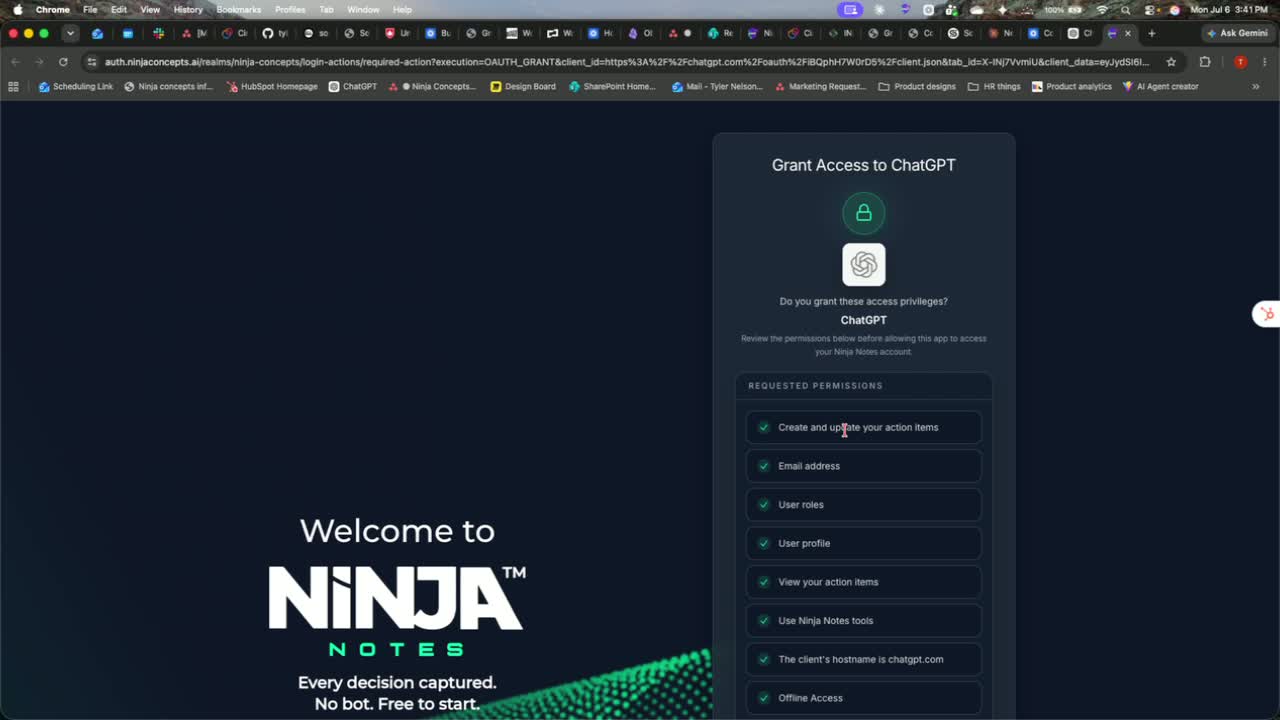
Task: Open the History menu
Action: 188,10
